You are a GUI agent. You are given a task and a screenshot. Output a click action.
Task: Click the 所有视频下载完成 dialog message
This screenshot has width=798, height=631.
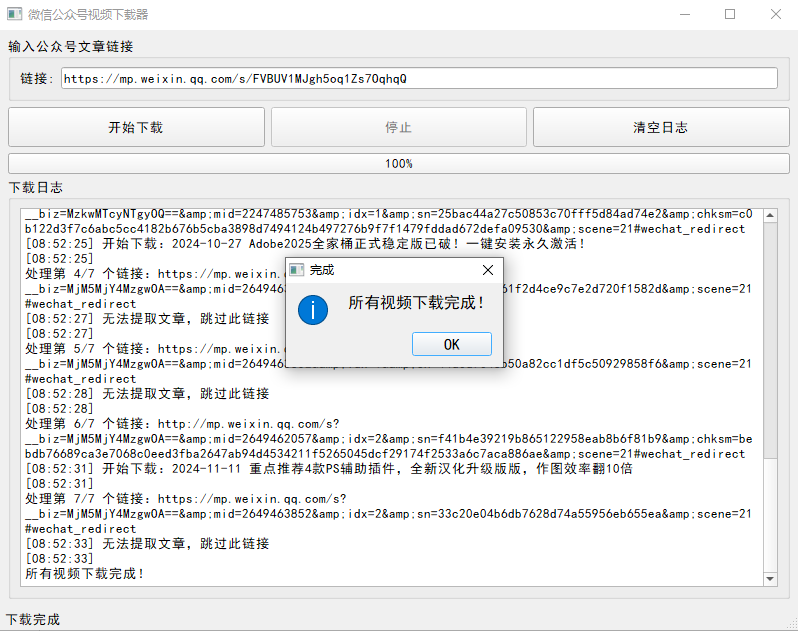[x=416, y=302]
